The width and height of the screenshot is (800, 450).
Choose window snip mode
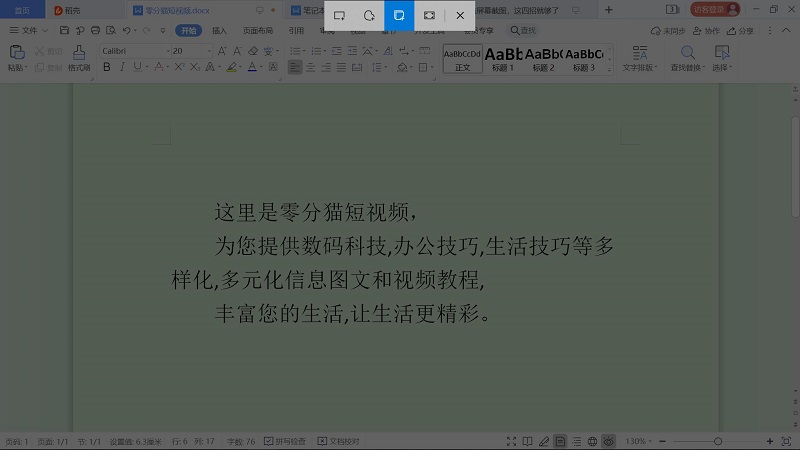coord(399,16)
